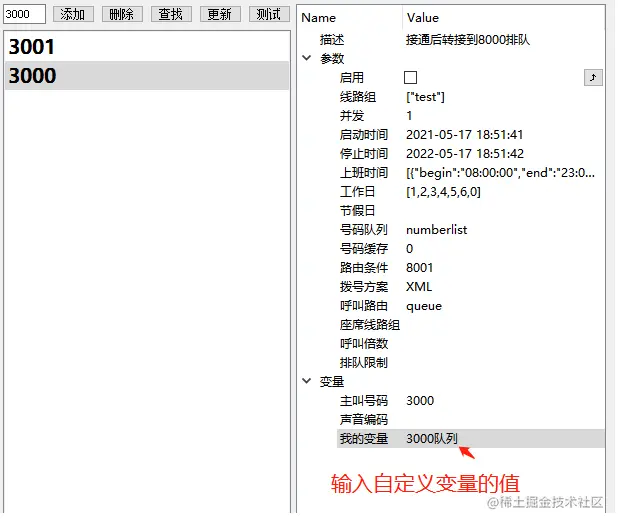Click the 添加 button
Screen dimensions: 618x524
pos(73,15)
